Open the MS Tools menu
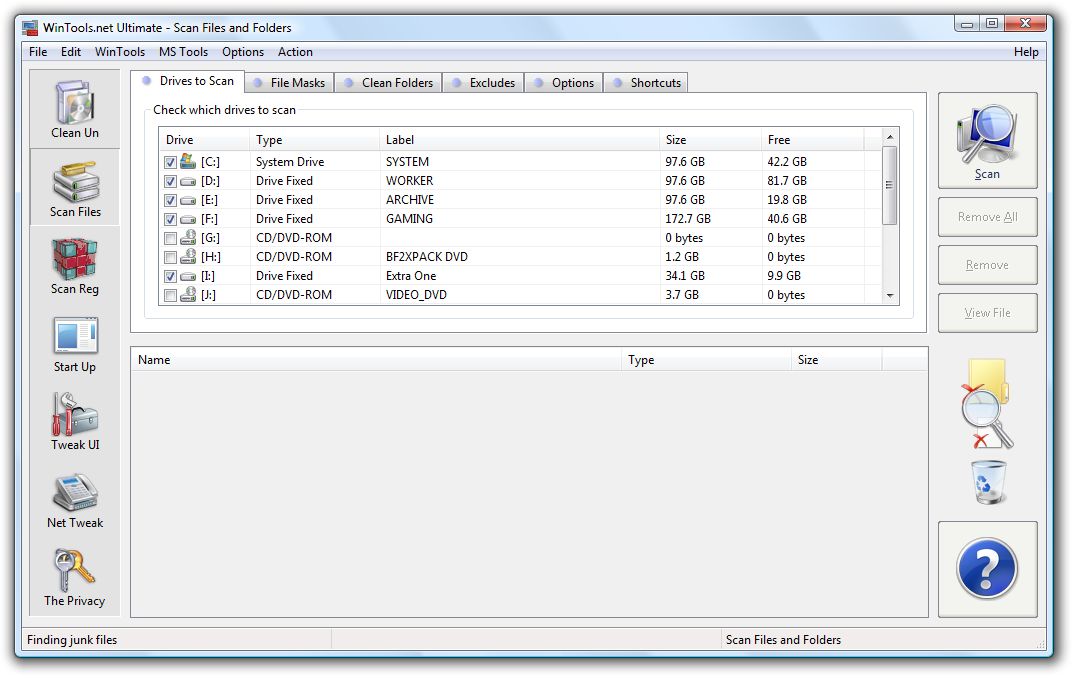1072x678 pixels. (x=183, y=52)
